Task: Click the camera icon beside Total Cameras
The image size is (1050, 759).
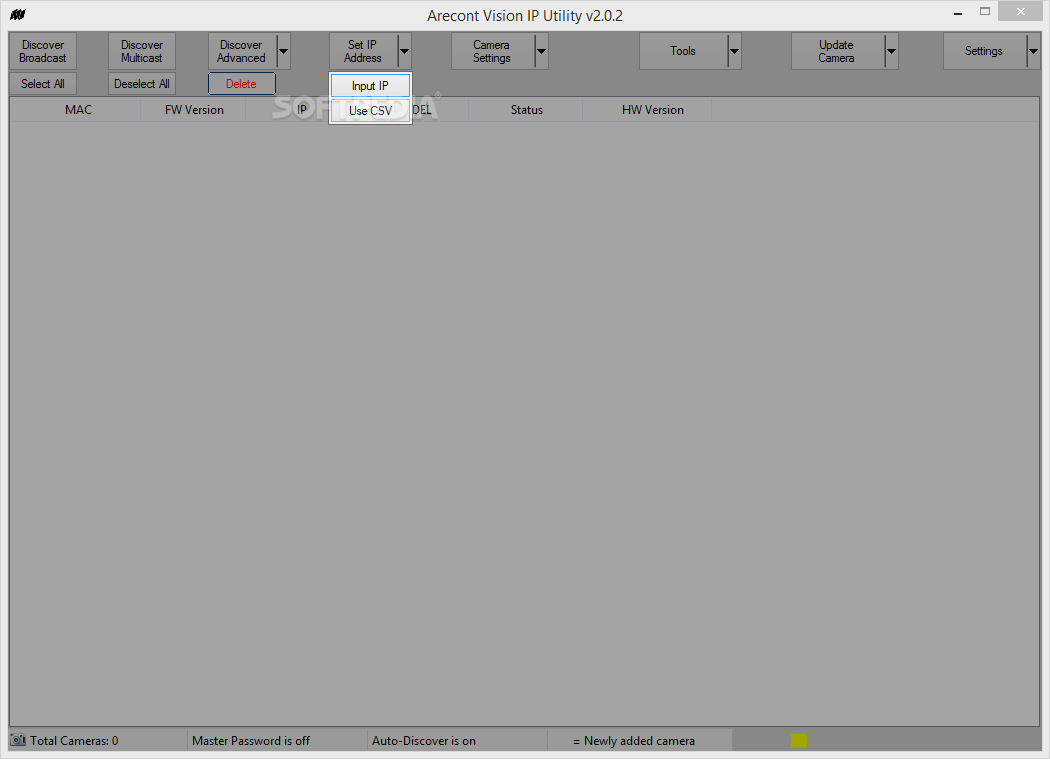Action: coord(18,740)
